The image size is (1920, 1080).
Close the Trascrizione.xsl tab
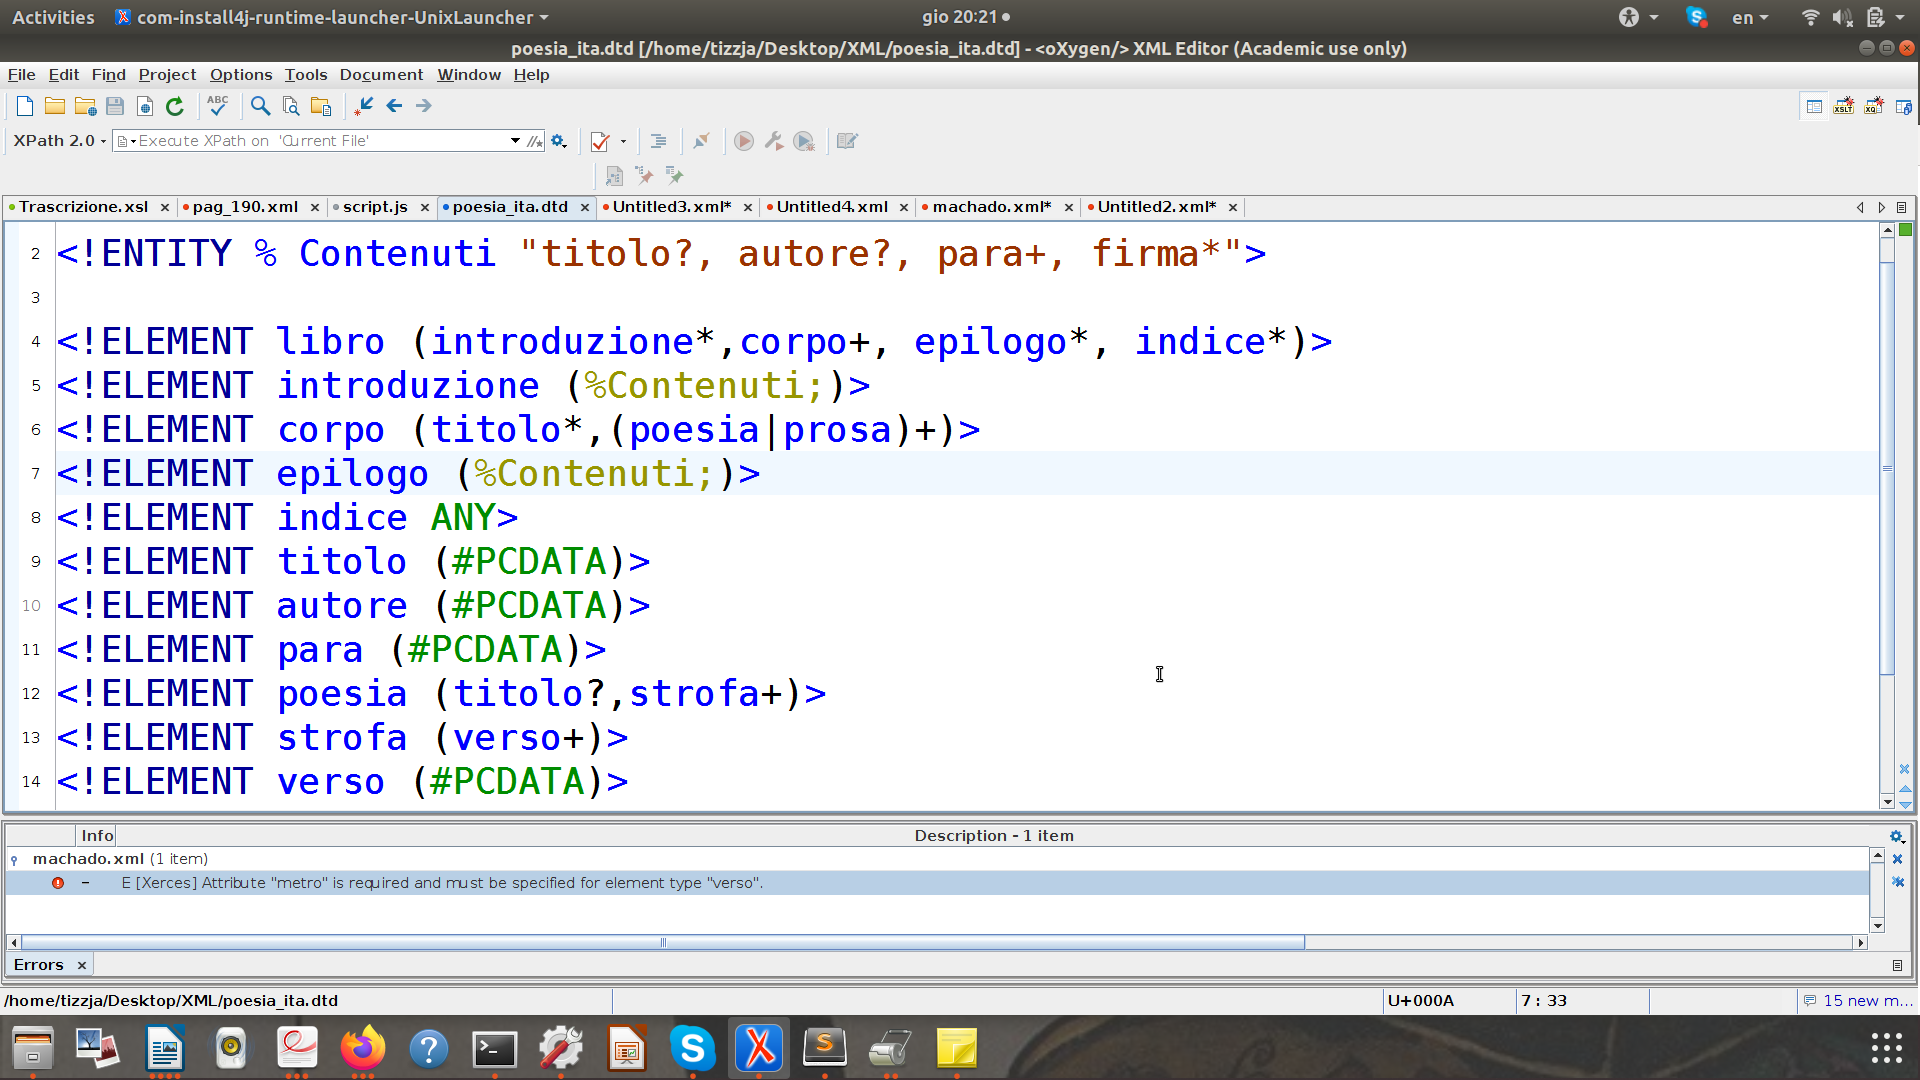(x=165, y=207)
